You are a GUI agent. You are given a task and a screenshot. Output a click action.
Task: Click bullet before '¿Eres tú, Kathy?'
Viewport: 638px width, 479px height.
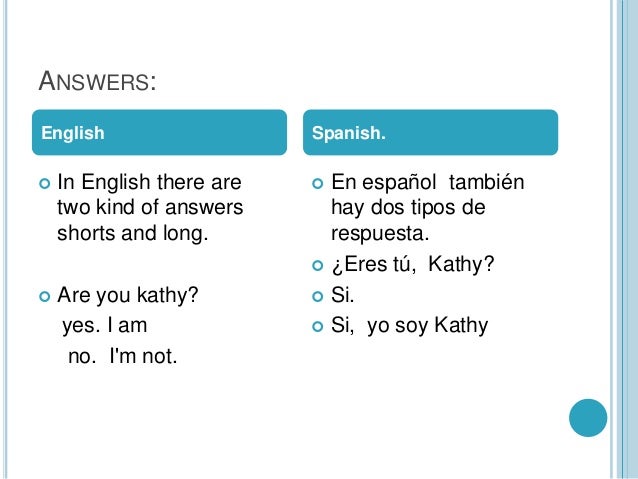(317, 266)
